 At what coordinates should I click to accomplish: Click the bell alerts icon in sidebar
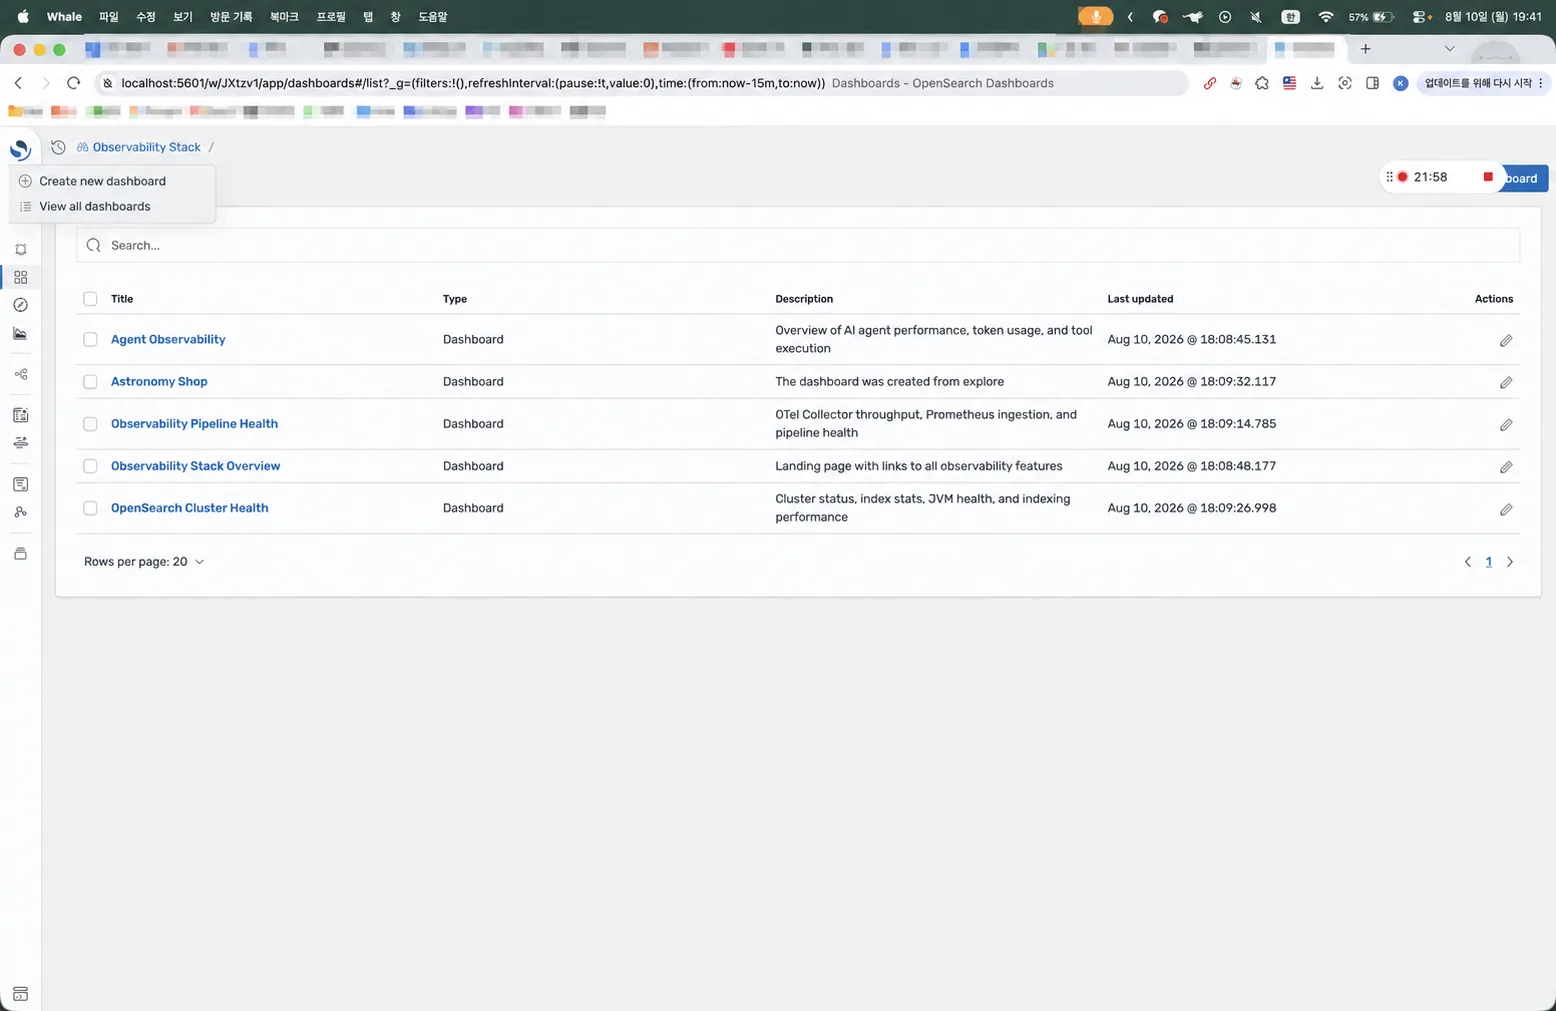(20, 250)
